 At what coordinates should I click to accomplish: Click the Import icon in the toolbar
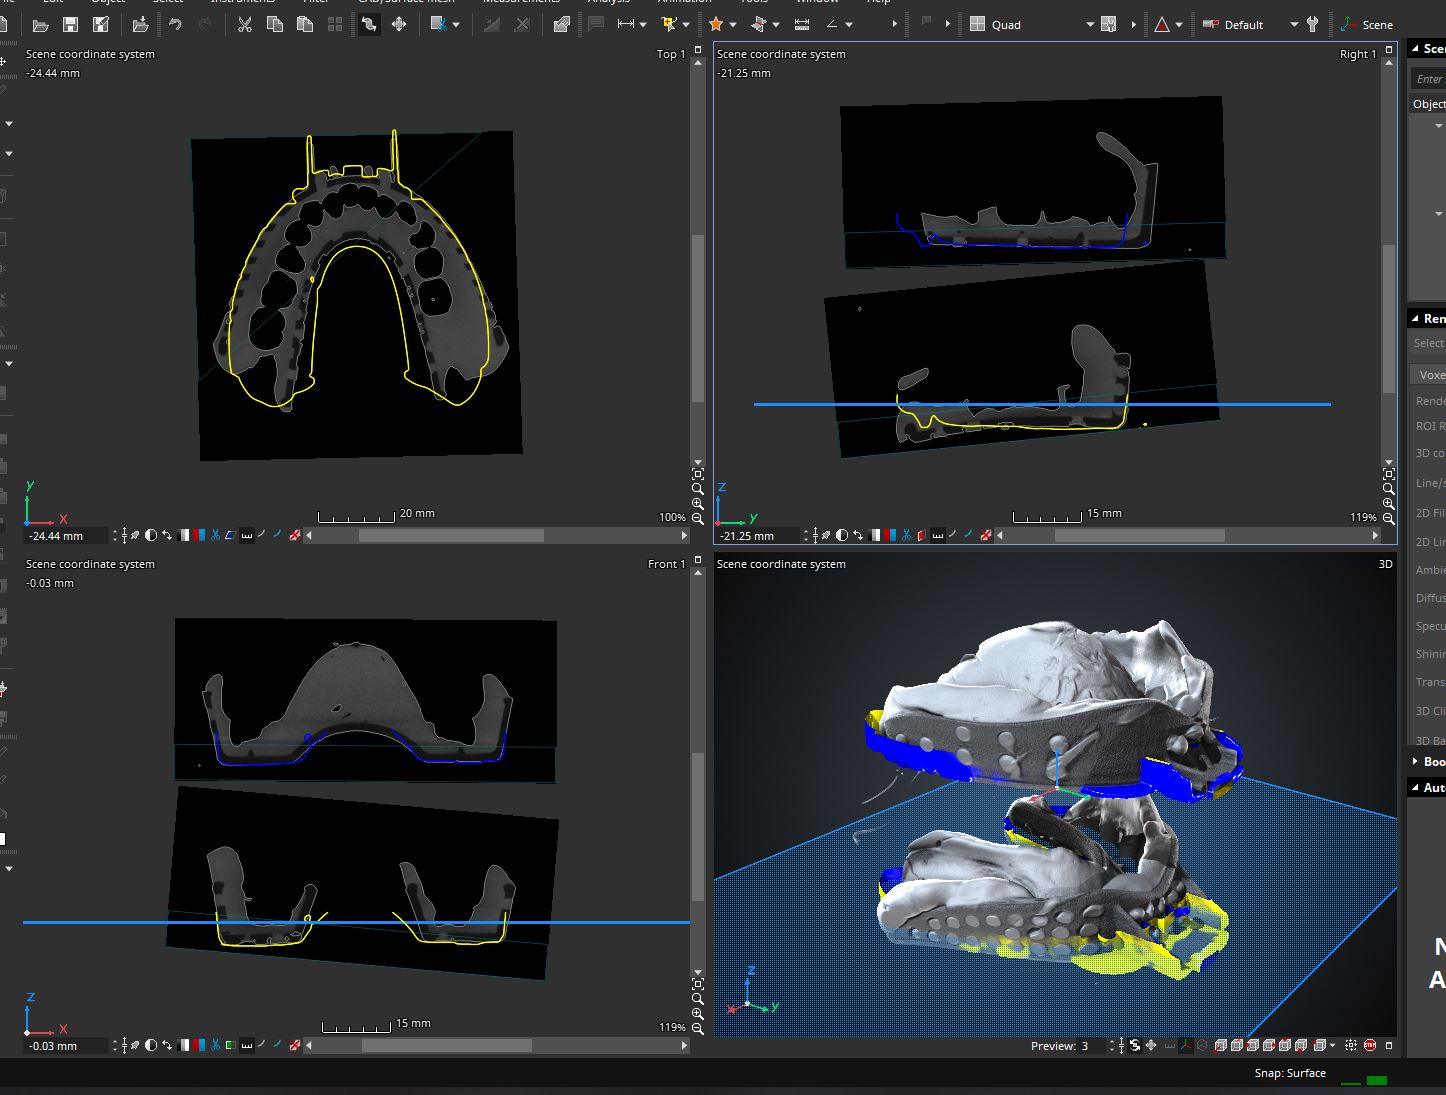coord(141,25)
